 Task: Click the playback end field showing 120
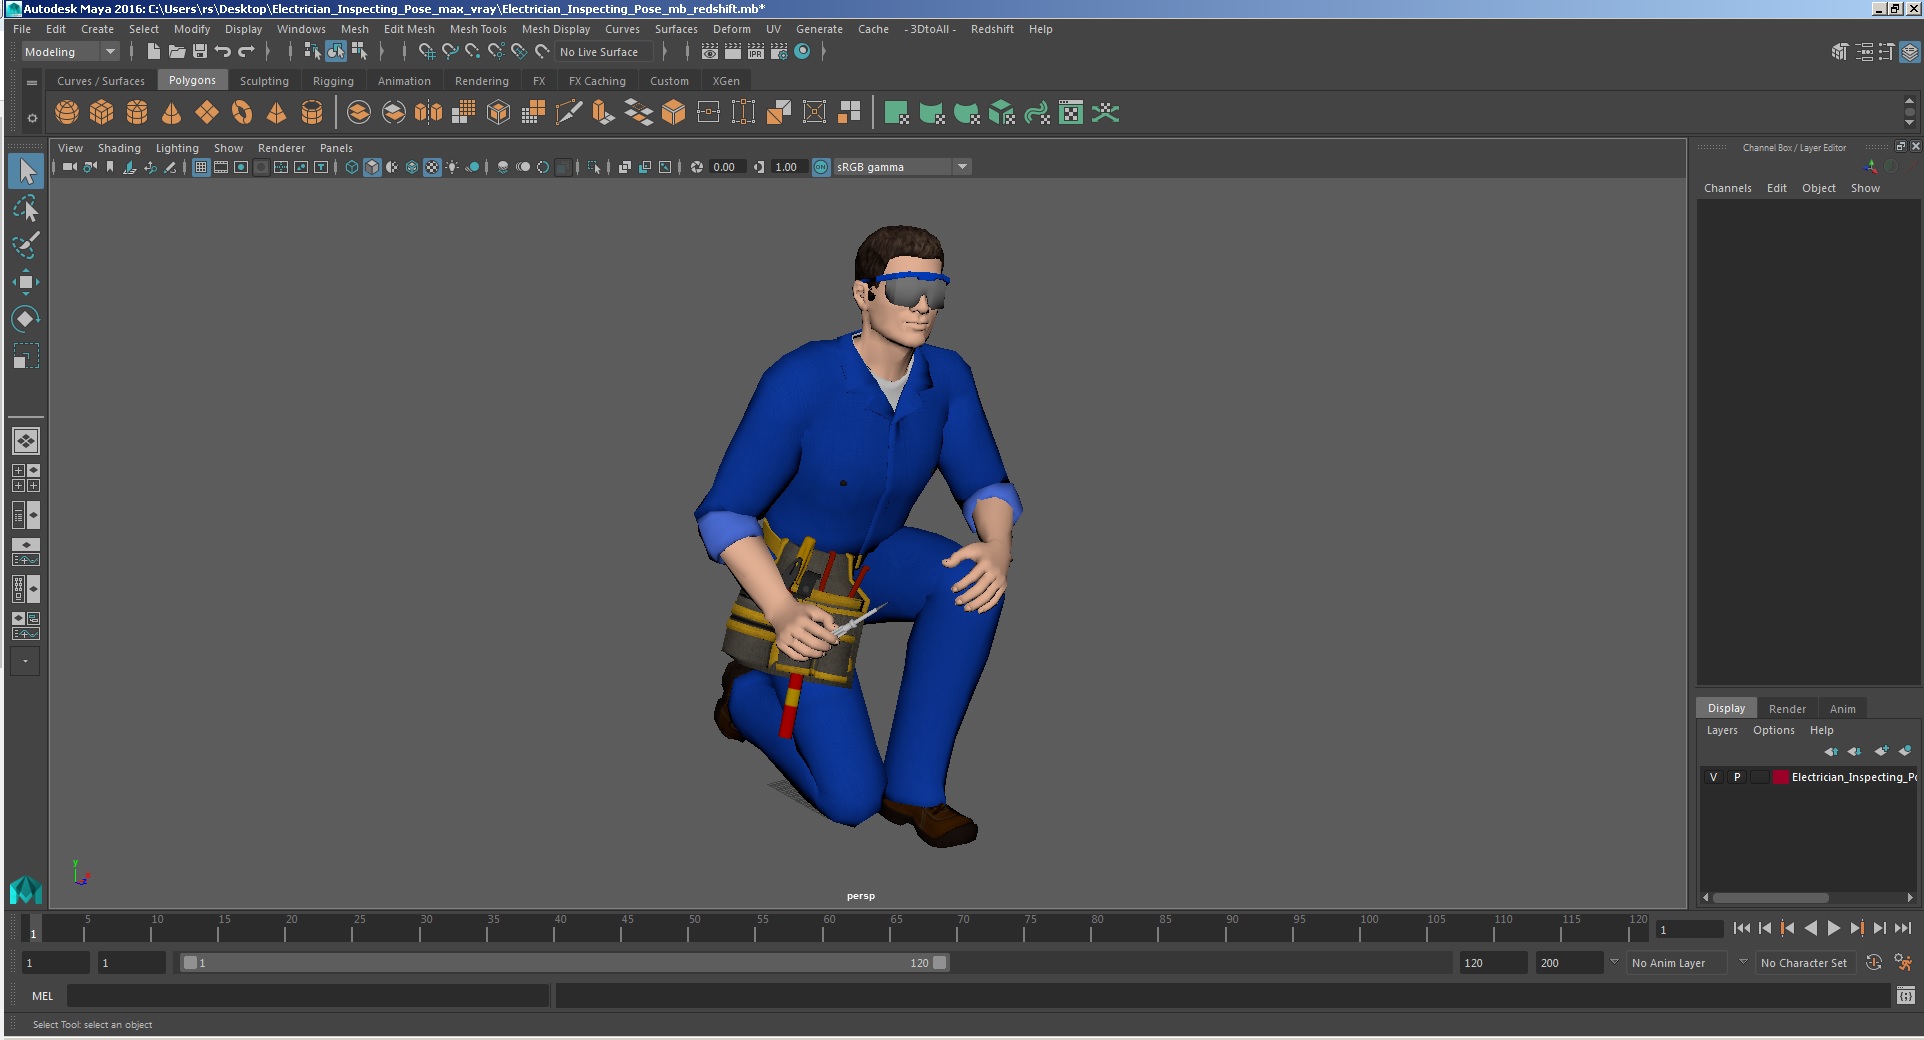click(x=1493, y=963)
